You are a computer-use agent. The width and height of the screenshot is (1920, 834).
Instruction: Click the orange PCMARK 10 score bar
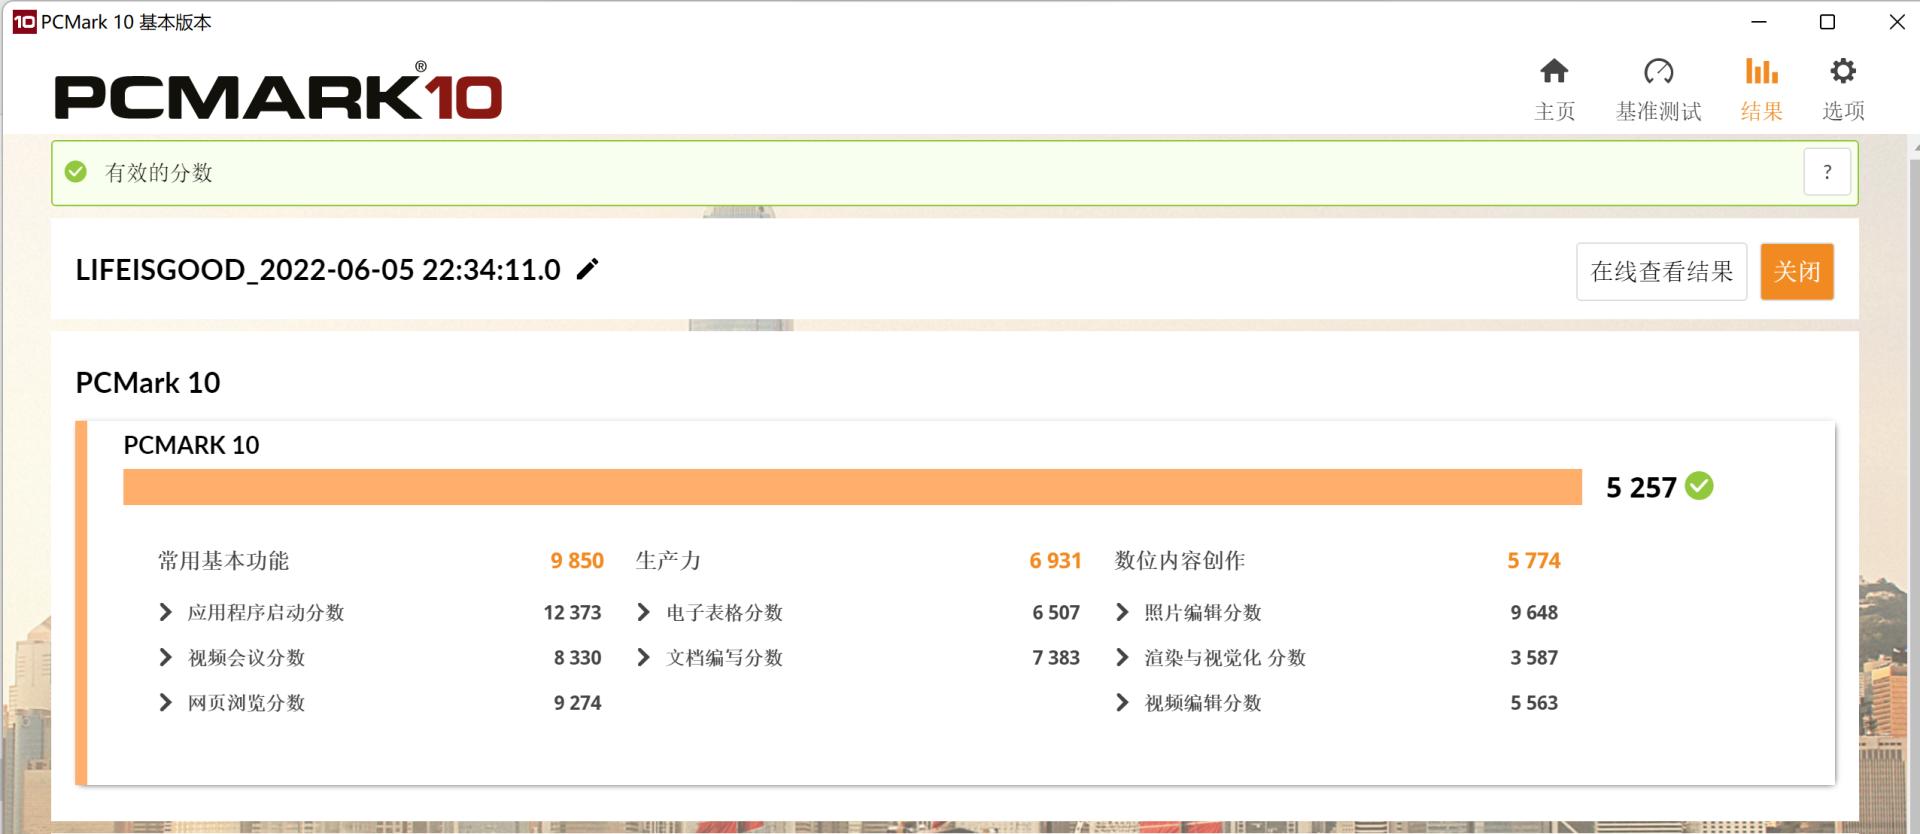[x=852, y=487]
